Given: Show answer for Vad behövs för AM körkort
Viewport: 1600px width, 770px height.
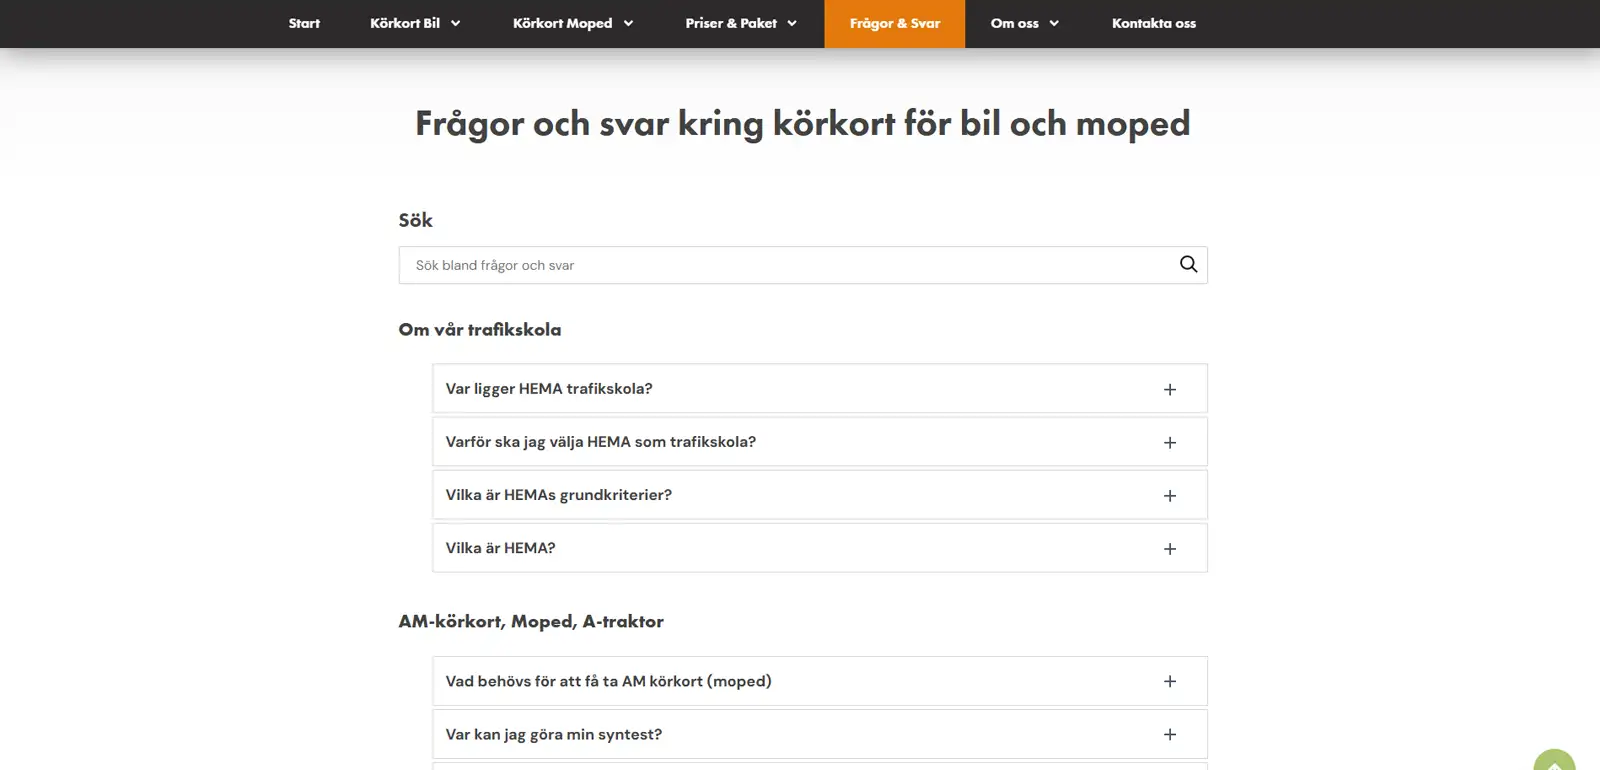Looking at the screenshot, I should [608, 681].
